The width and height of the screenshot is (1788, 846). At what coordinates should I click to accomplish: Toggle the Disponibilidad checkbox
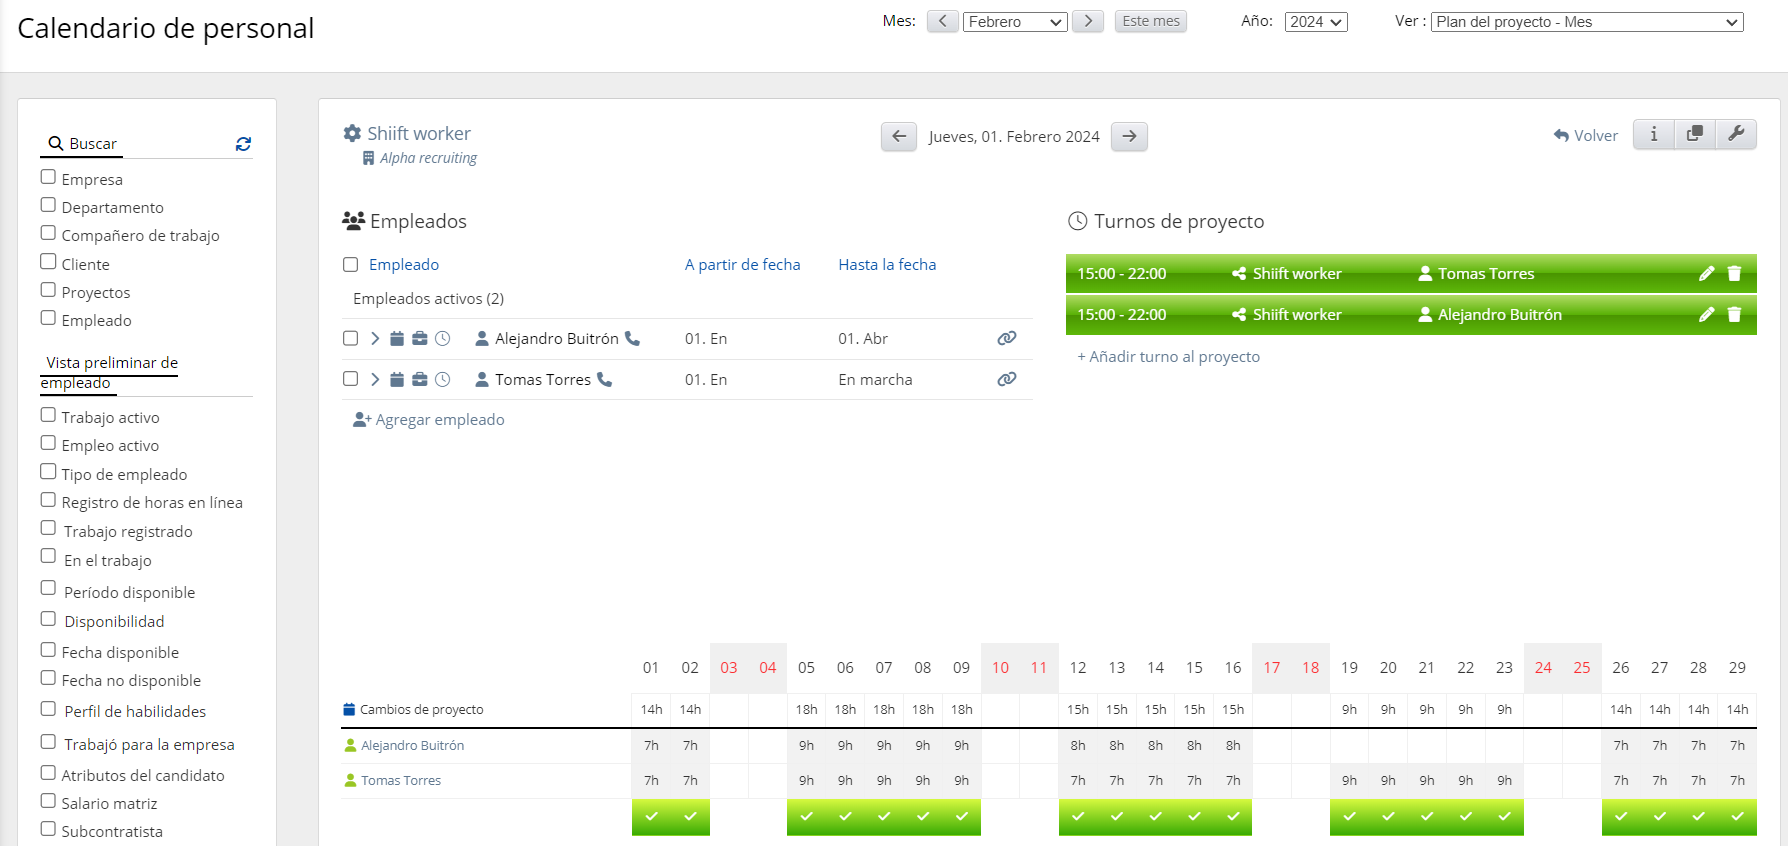pos(48,620)
